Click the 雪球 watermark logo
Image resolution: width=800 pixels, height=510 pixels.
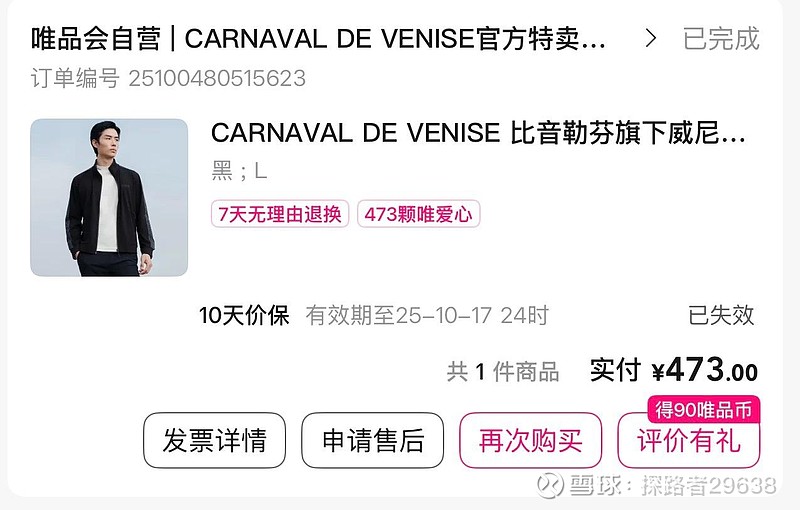click(549, 484)
